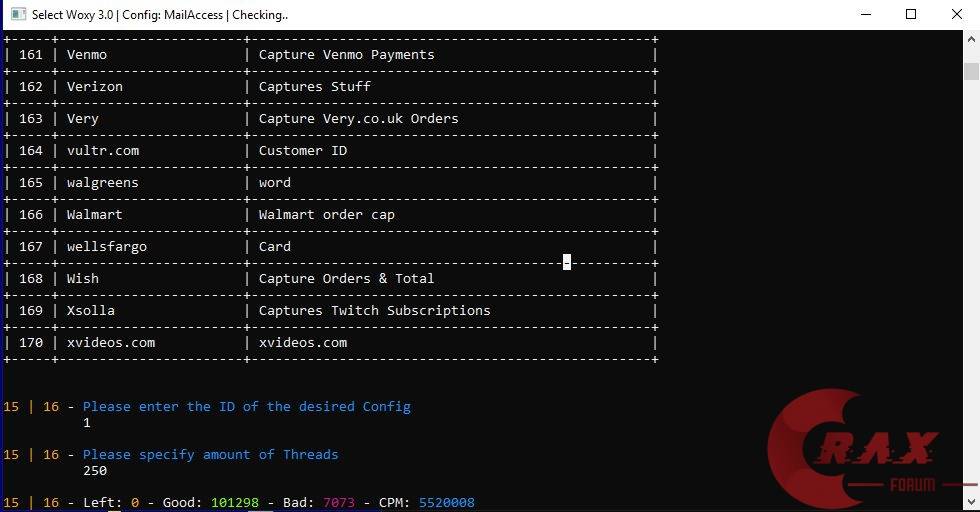
Task: Minimize the Woxy console window
Action: point(864,14)
